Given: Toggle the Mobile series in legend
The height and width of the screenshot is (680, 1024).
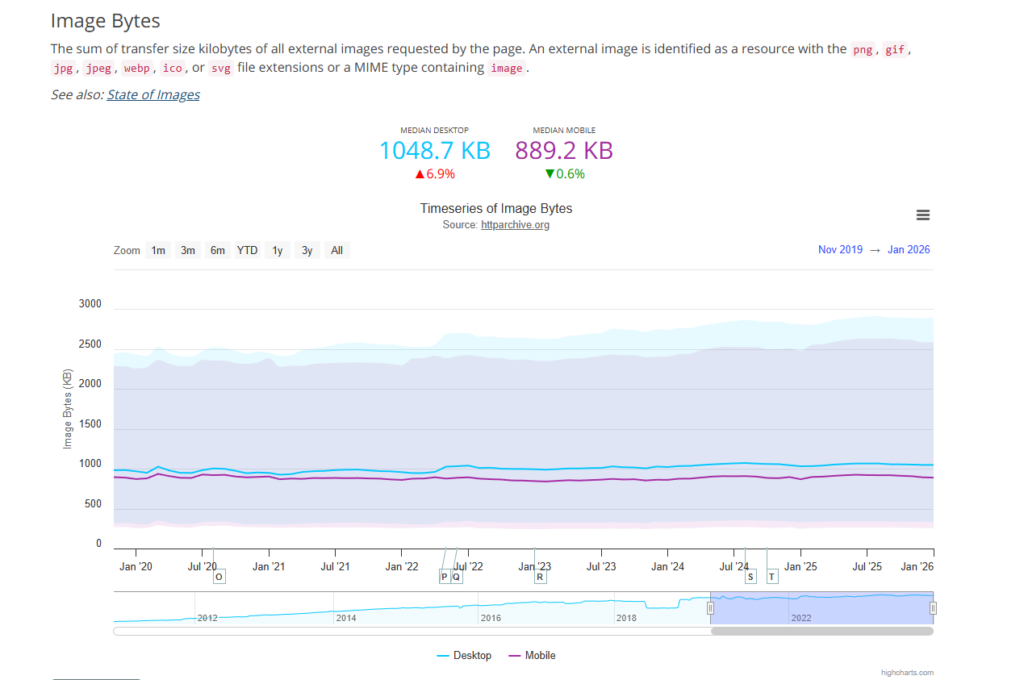Looking at the screenshot, I should point(532,656).
